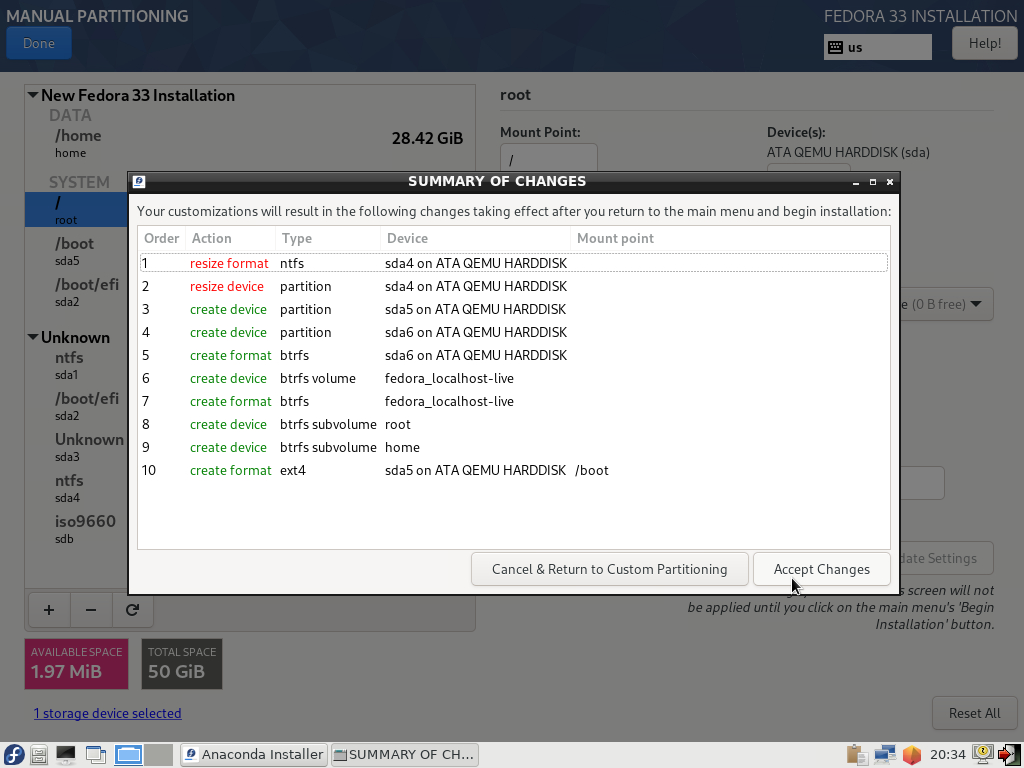Open the clipboard manager tray icon
The width and height of the screenshot is (1024, 768).
857,755
